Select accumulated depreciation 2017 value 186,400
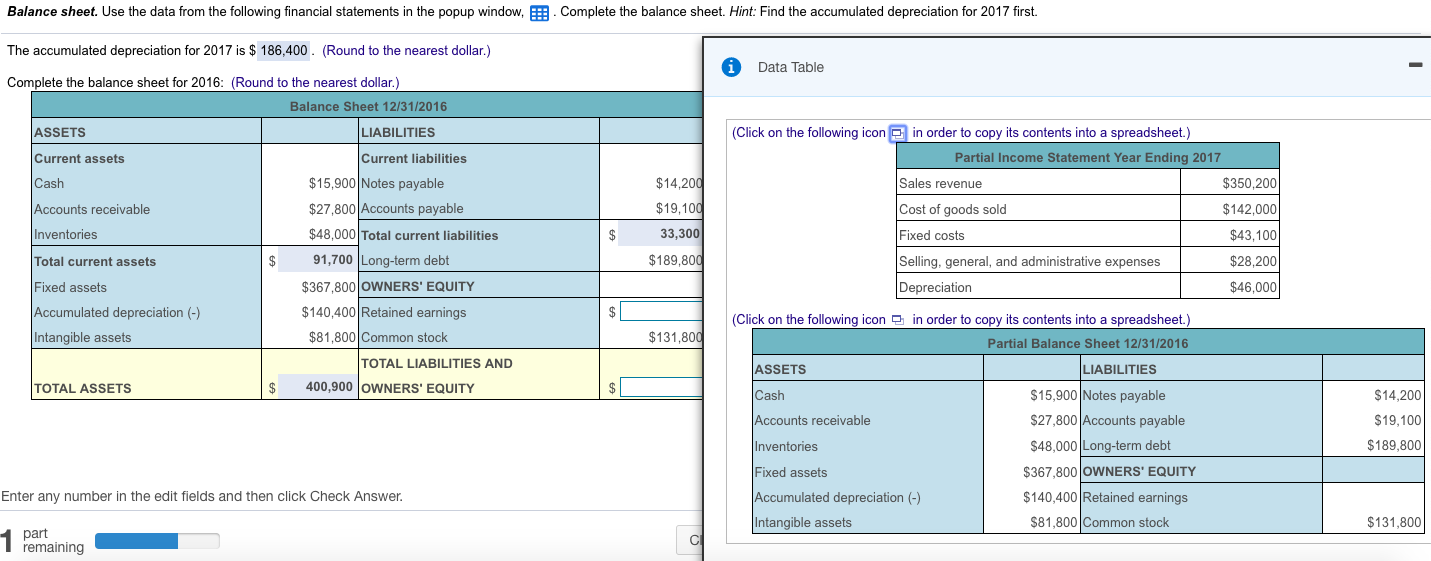Screen dimensions: 1431x561 [284, 50]
